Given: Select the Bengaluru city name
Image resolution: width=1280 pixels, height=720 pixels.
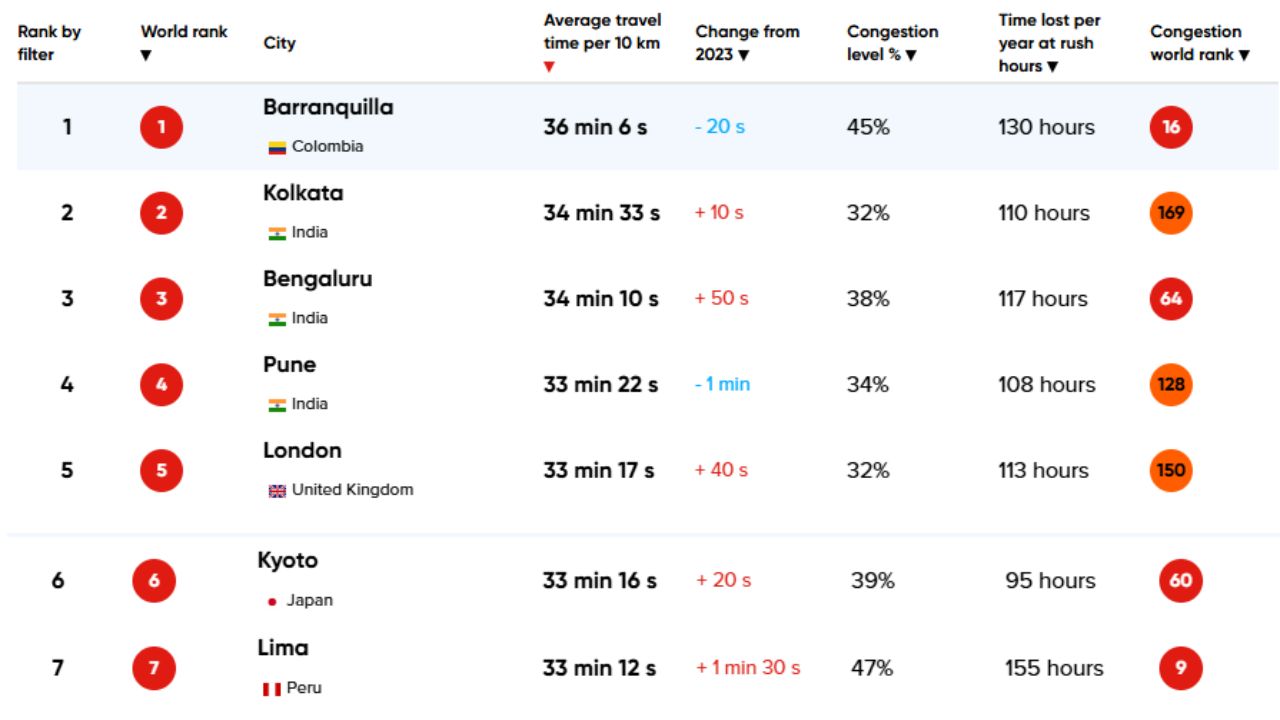Looking at the screenshot, I should click(317, 279).
